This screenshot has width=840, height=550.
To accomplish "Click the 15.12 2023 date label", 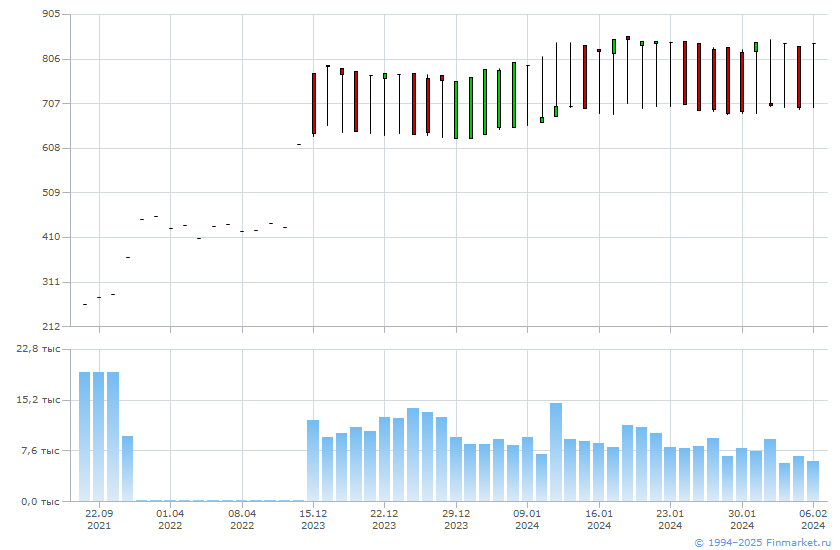I will pos(313,519).
